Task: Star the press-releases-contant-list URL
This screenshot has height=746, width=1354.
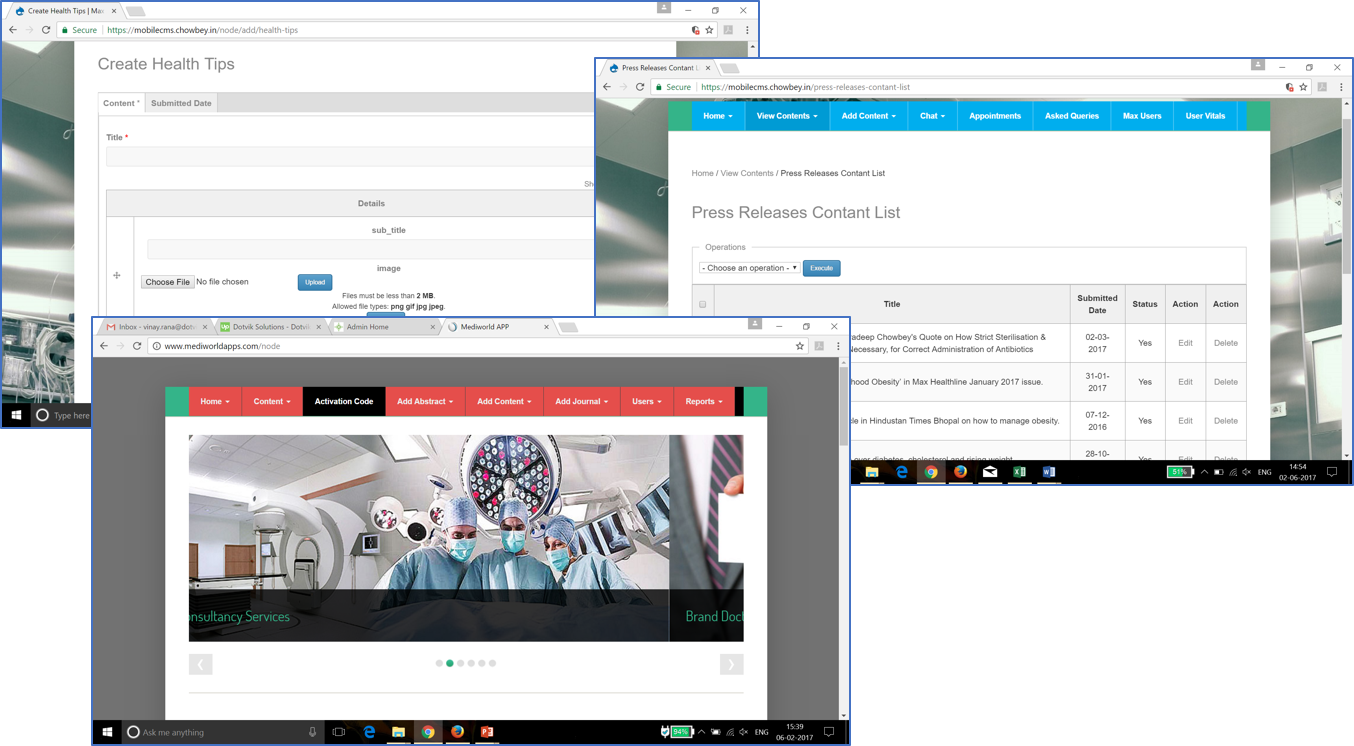Action: coord(1303,87)
